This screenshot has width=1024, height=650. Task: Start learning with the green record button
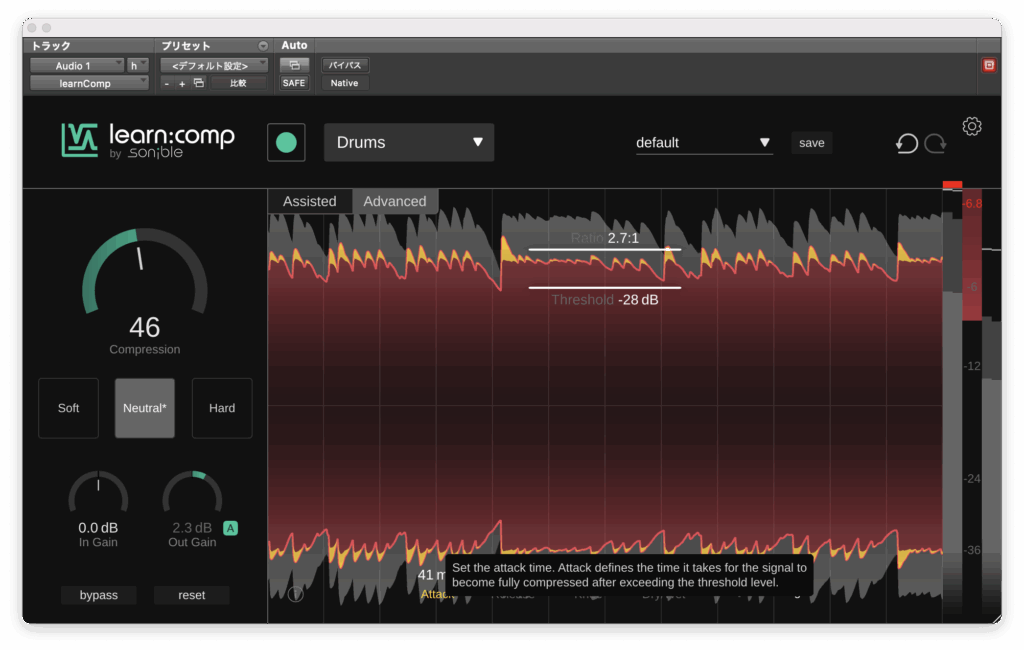(x=286, y=142)
